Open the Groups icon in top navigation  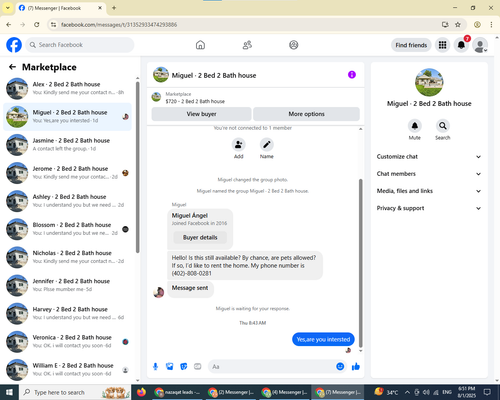294,45
